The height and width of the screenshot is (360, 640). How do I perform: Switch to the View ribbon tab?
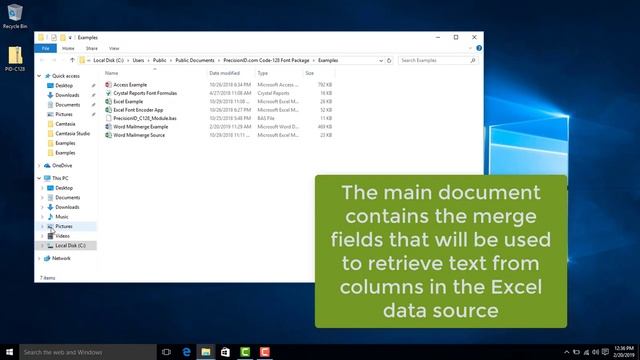(114, 48)
